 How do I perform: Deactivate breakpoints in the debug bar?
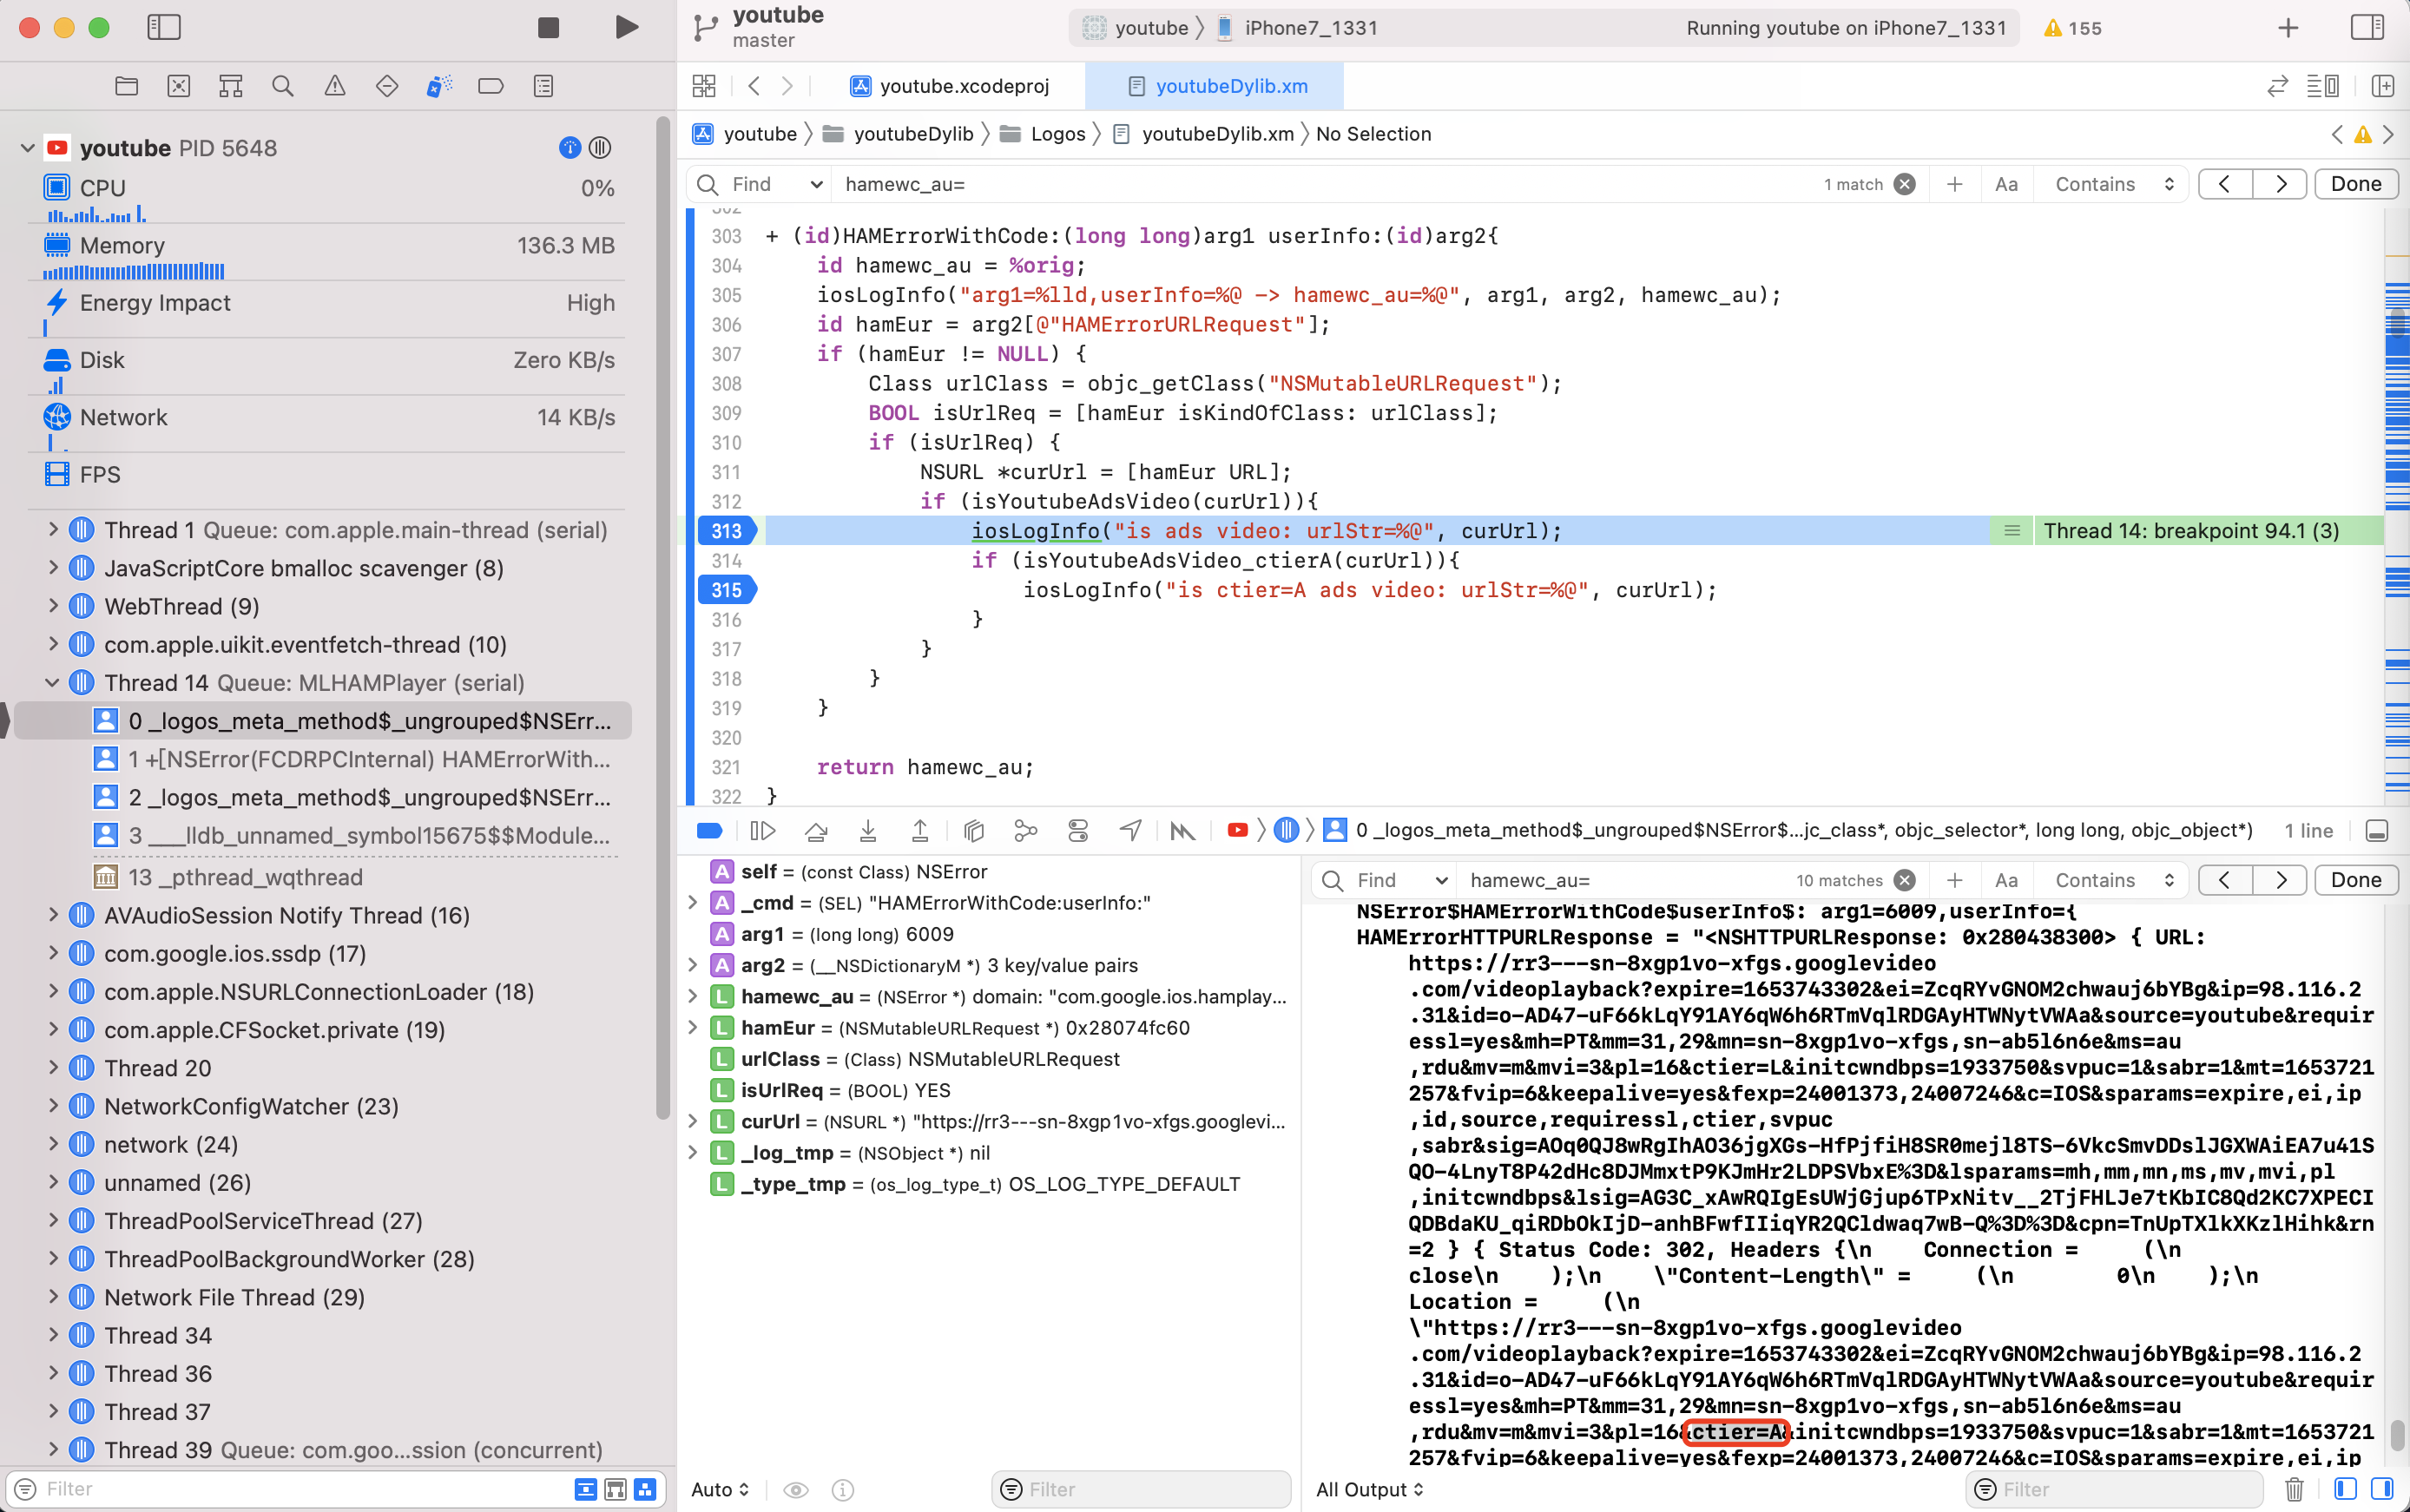(710, 831)
